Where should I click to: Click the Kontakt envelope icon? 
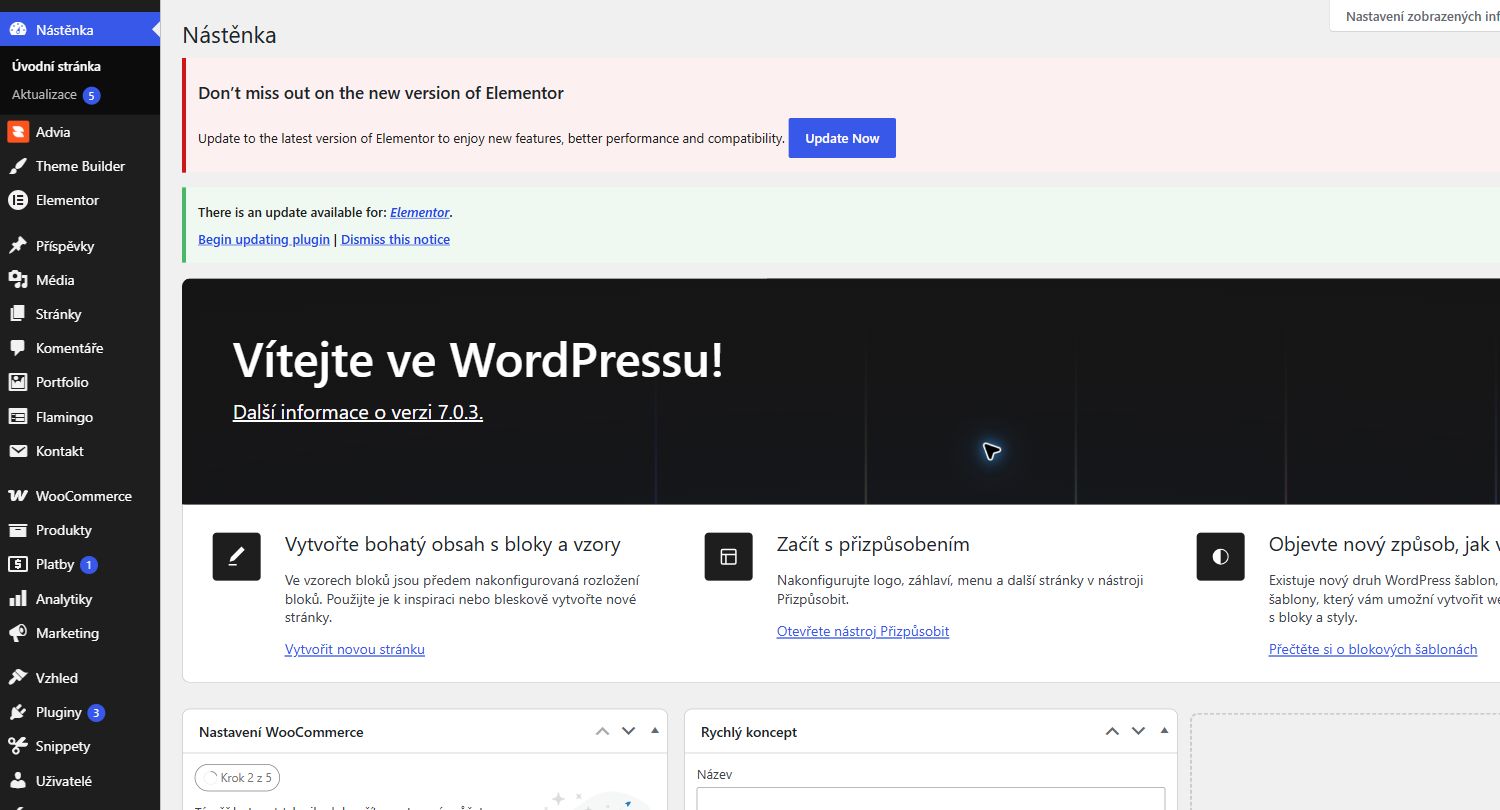[x=18, y=451]
